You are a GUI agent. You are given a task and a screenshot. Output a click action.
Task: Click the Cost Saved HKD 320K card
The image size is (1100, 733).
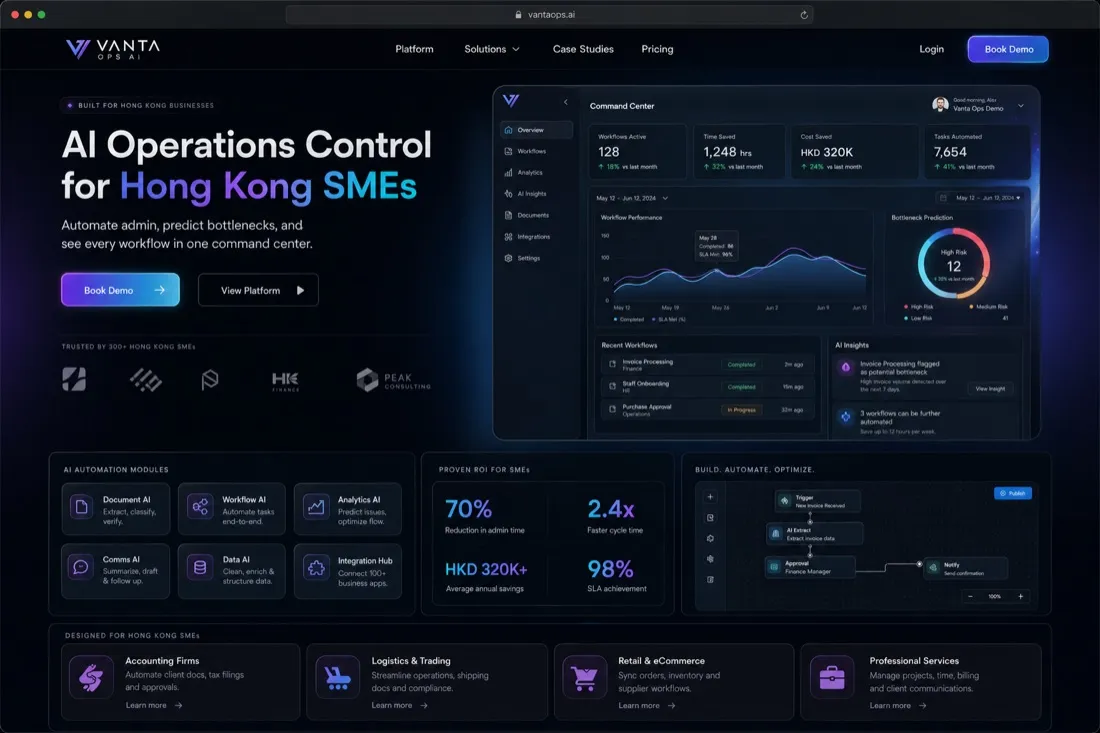point(854,152)
